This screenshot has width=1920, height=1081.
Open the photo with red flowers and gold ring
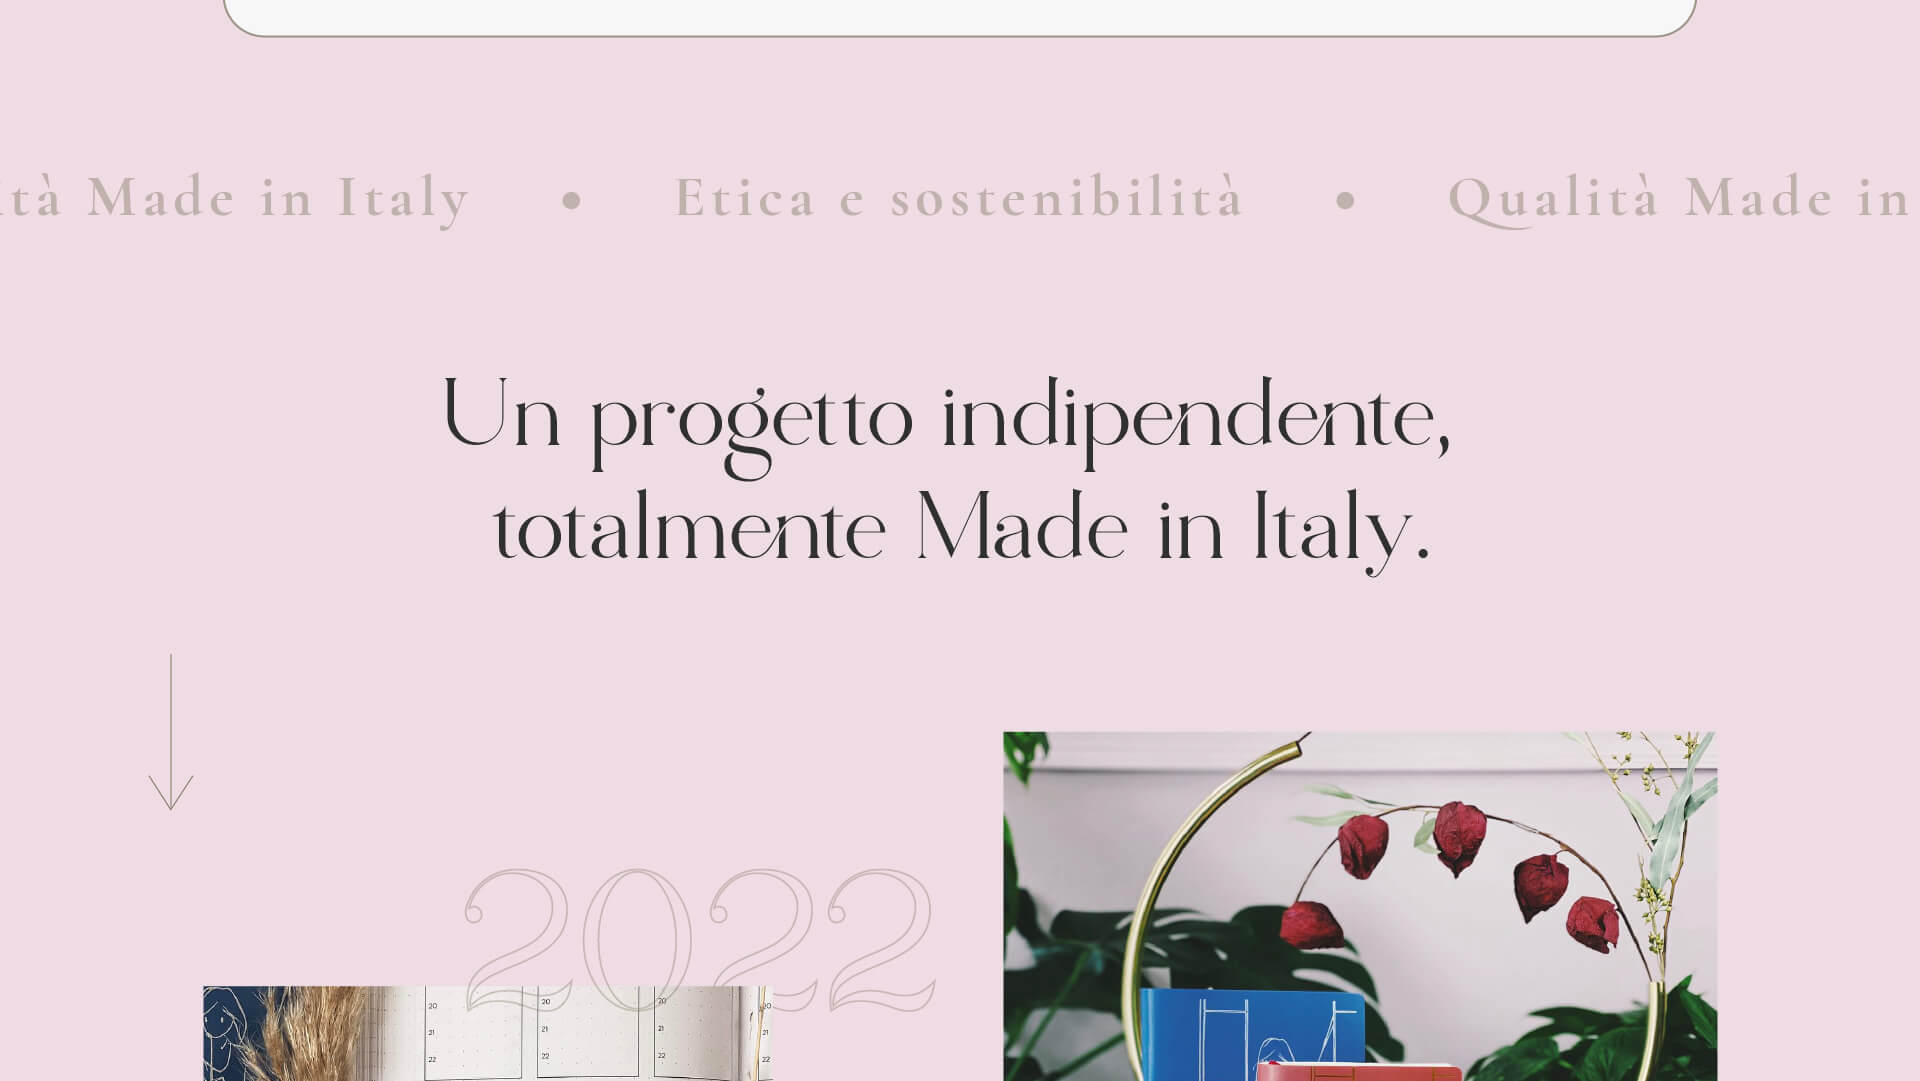[x=1360, y=906]
